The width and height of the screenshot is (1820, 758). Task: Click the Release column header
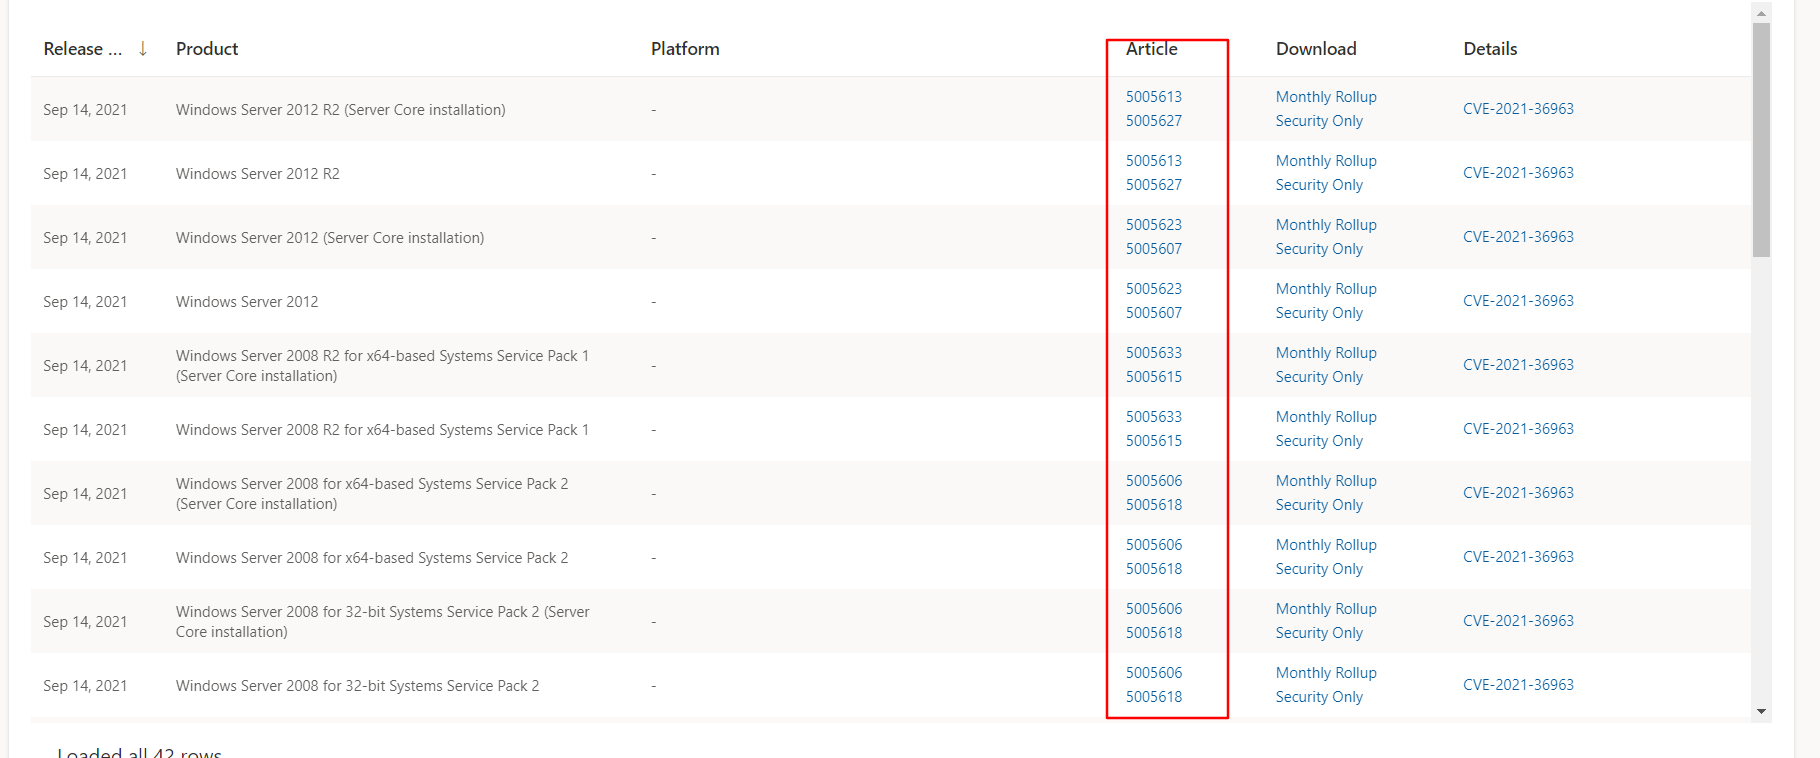(83, 49)
